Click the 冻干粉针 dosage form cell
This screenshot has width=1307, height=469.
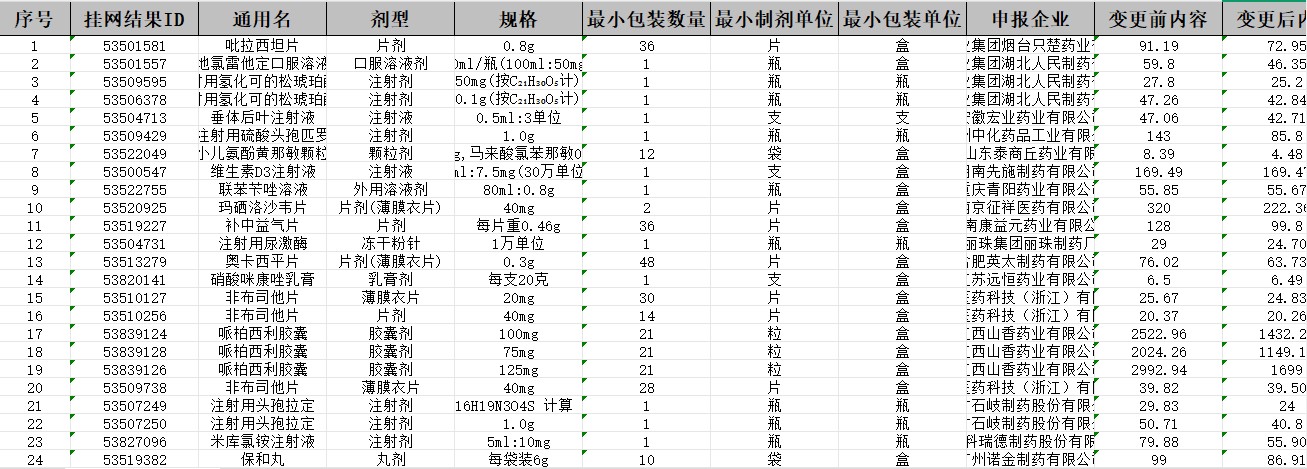(390, 244)
